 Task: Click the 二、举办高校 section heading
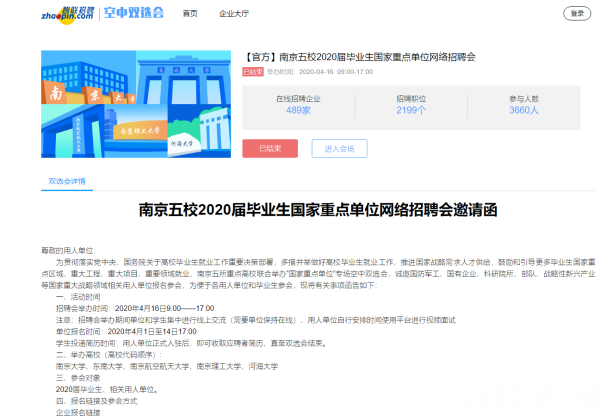109,355
